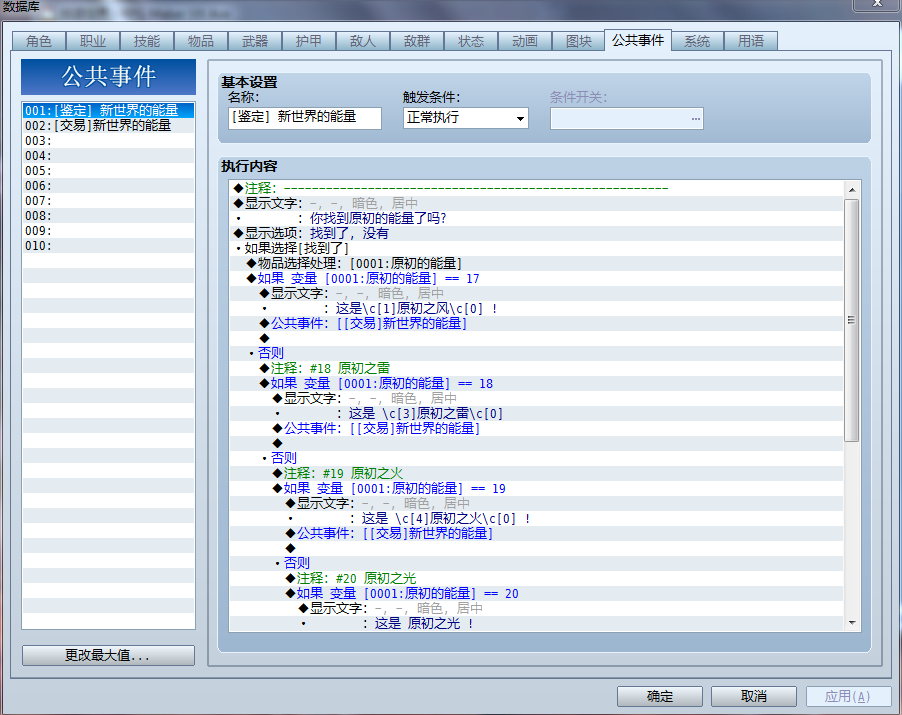The width and height of the screenshot is (902, 715).
Task: Select empty common event 010
Action: pos(108,245)
